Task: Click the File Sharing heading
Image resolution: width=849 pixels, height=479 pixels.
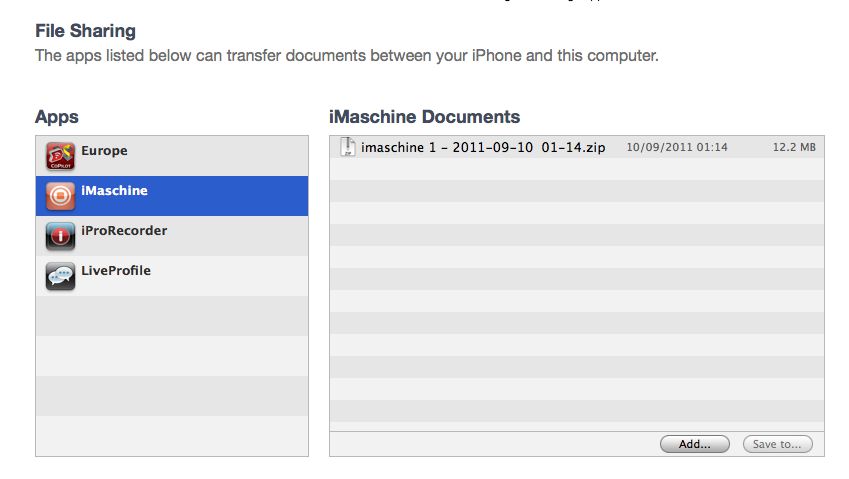Action: [86, 31]
